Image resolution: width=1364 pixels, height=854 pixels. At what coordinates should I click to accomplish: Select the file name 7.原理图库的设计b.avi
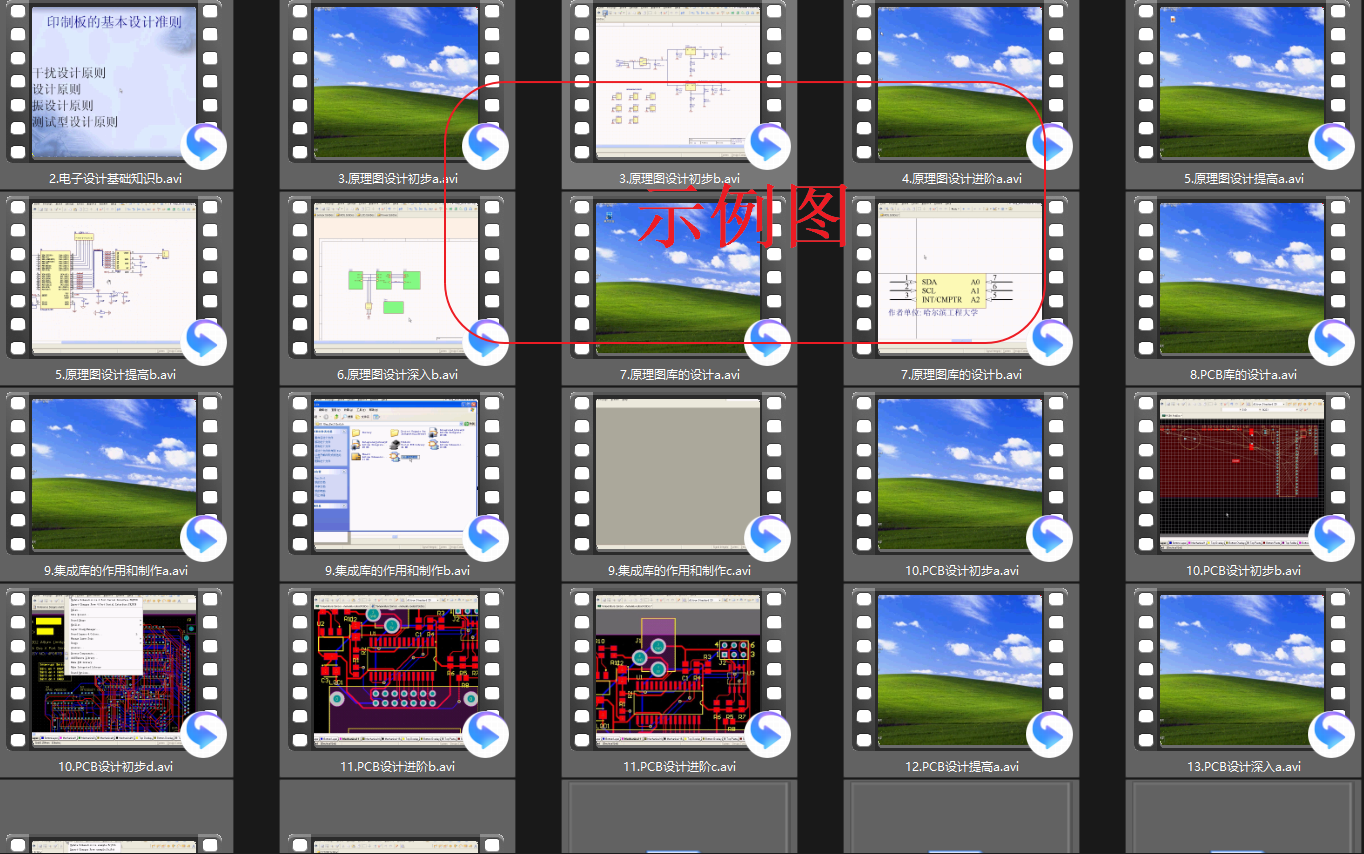[x=962, y=375]
